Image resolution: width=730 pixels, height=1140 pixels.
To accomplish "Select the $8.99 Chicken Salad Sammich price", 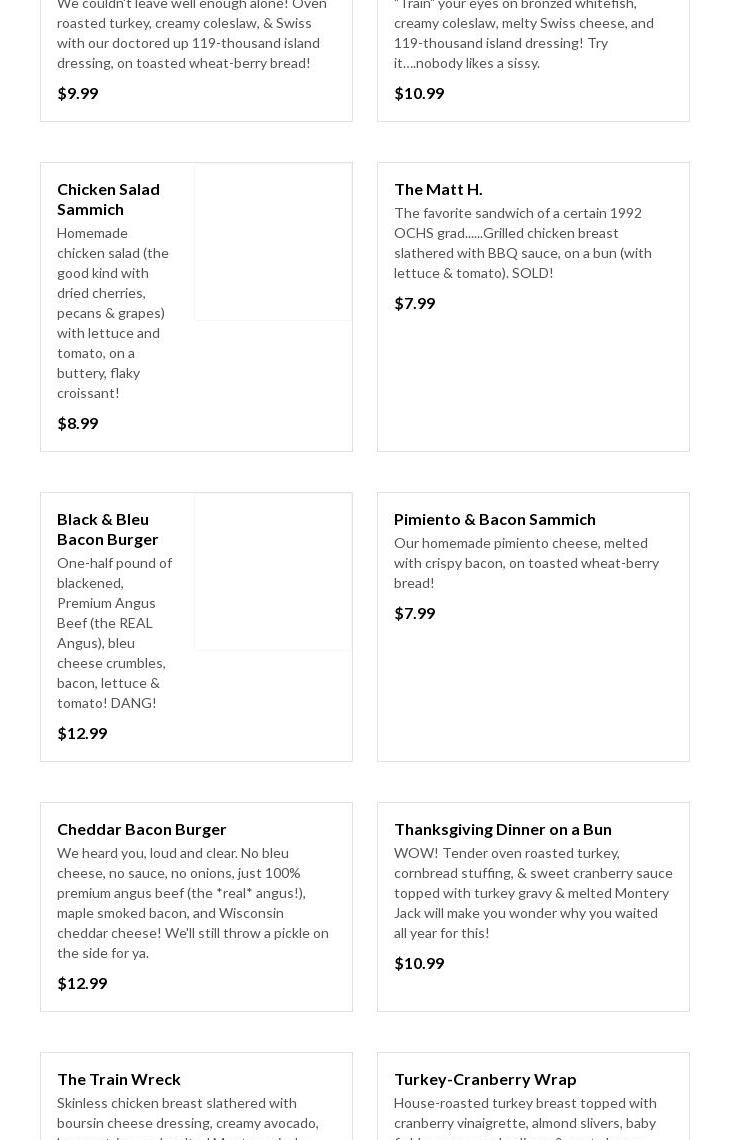I will tap(78, 423).
